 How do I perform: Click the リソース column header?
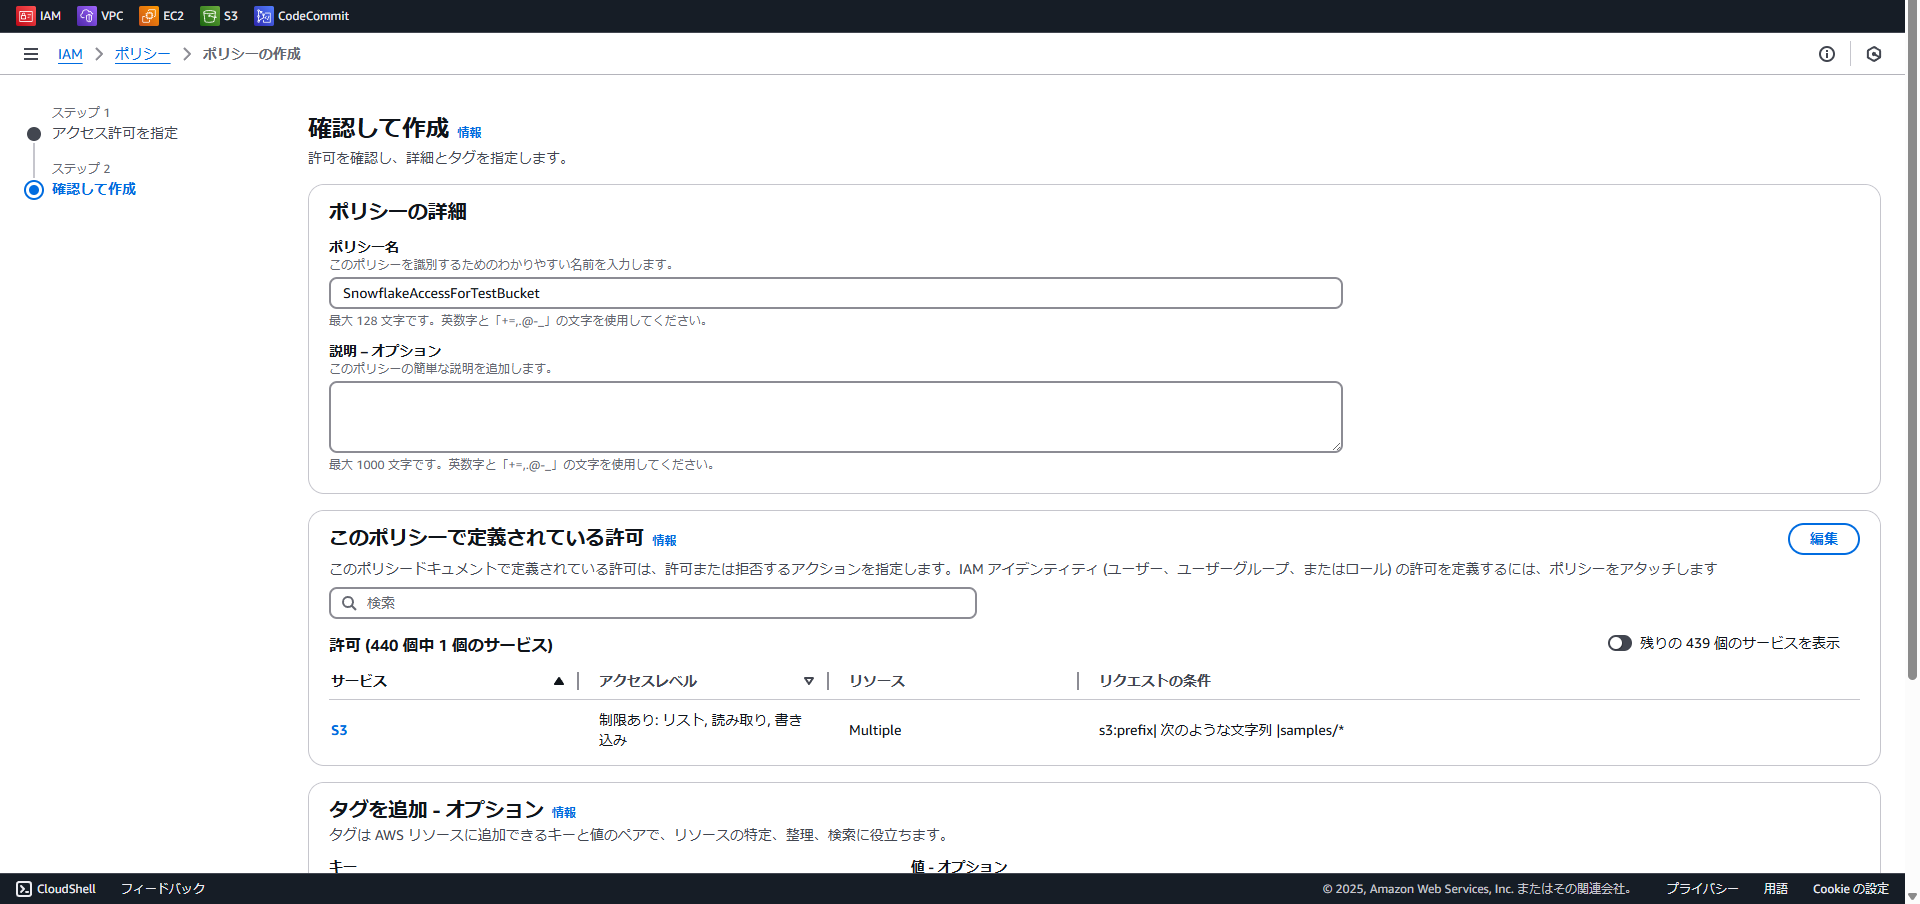tap(877, 681)
